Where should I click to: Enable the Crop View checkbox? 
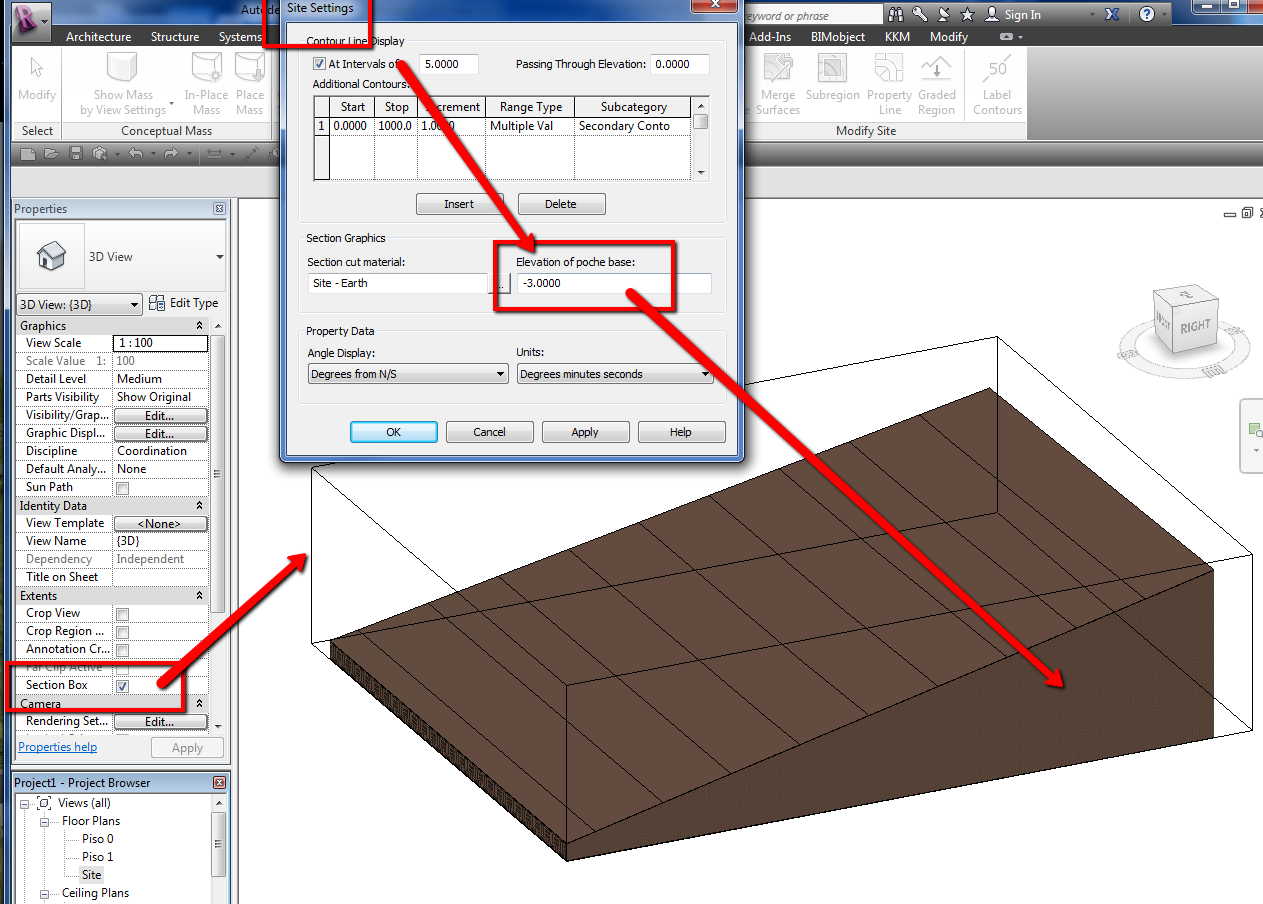(x=122, y=614)
